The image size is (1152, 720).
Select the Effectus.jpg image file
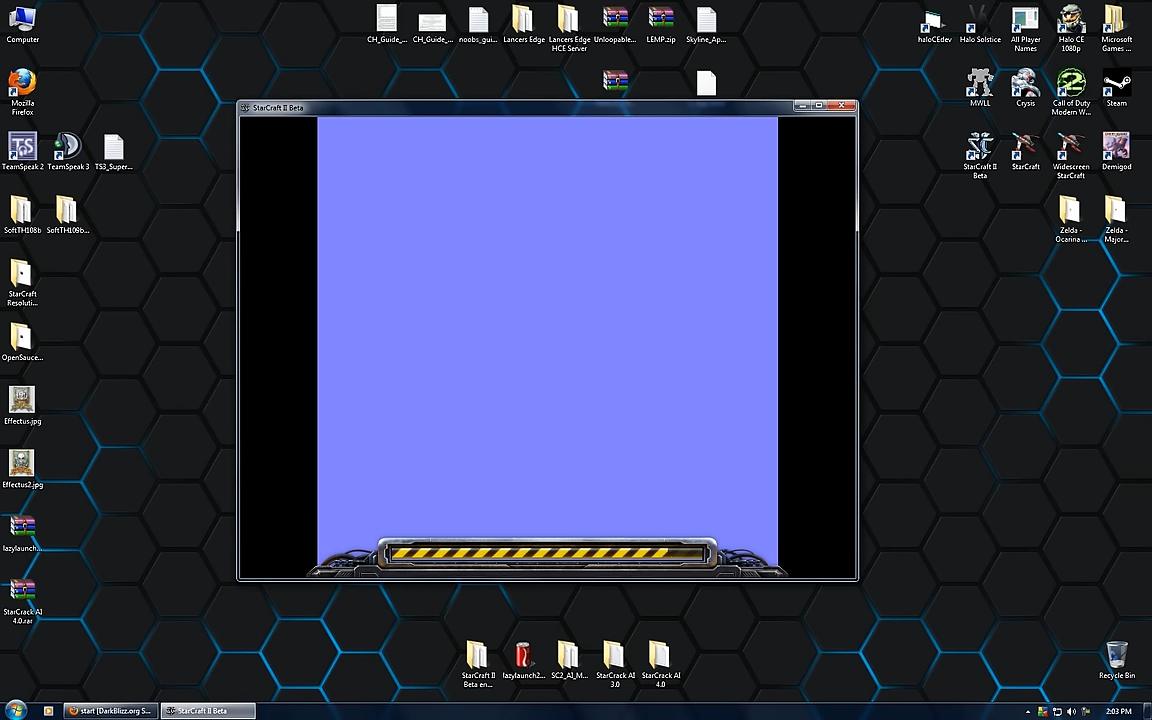(x=22, y=401)
